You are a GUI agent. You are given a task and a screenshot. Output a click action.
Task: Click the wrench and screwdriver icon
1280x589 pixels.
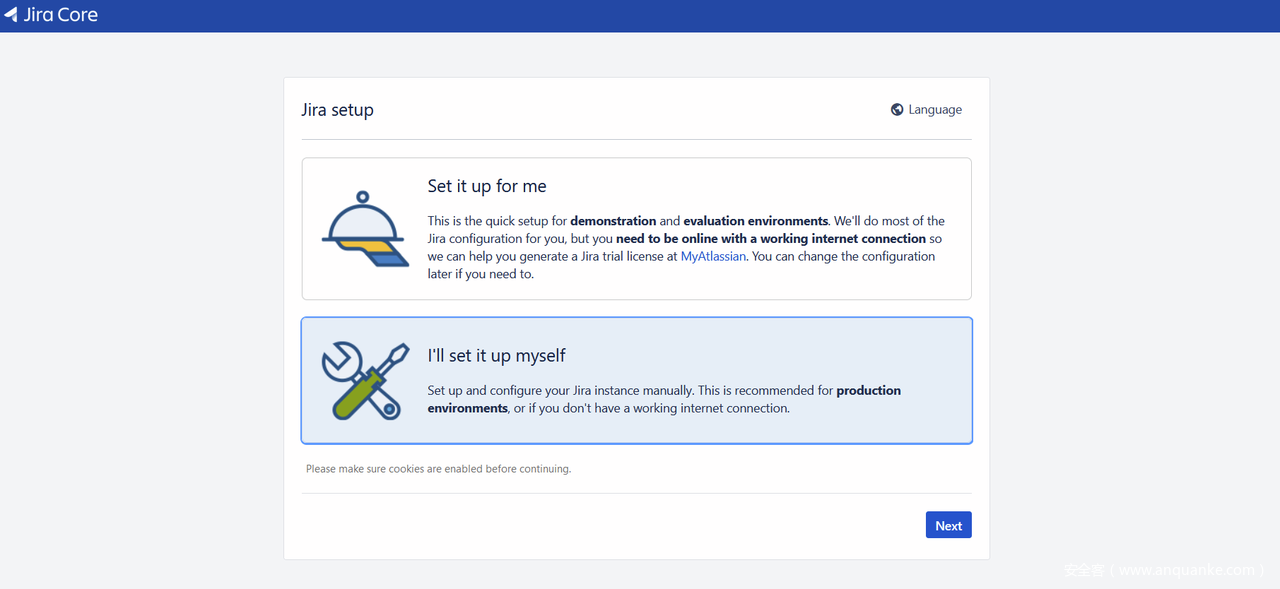pos(365,380)
